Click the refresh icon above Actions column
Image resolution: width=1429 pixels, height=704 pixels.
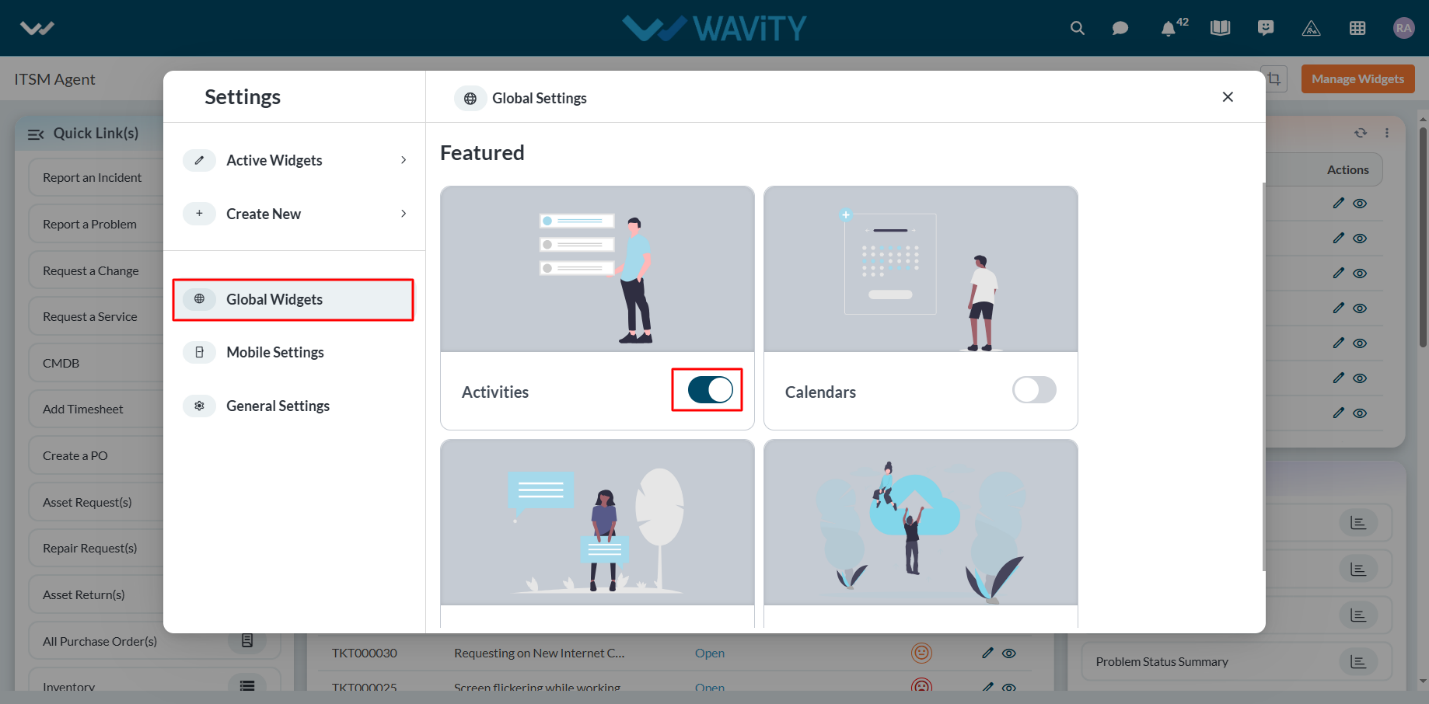1360,133
